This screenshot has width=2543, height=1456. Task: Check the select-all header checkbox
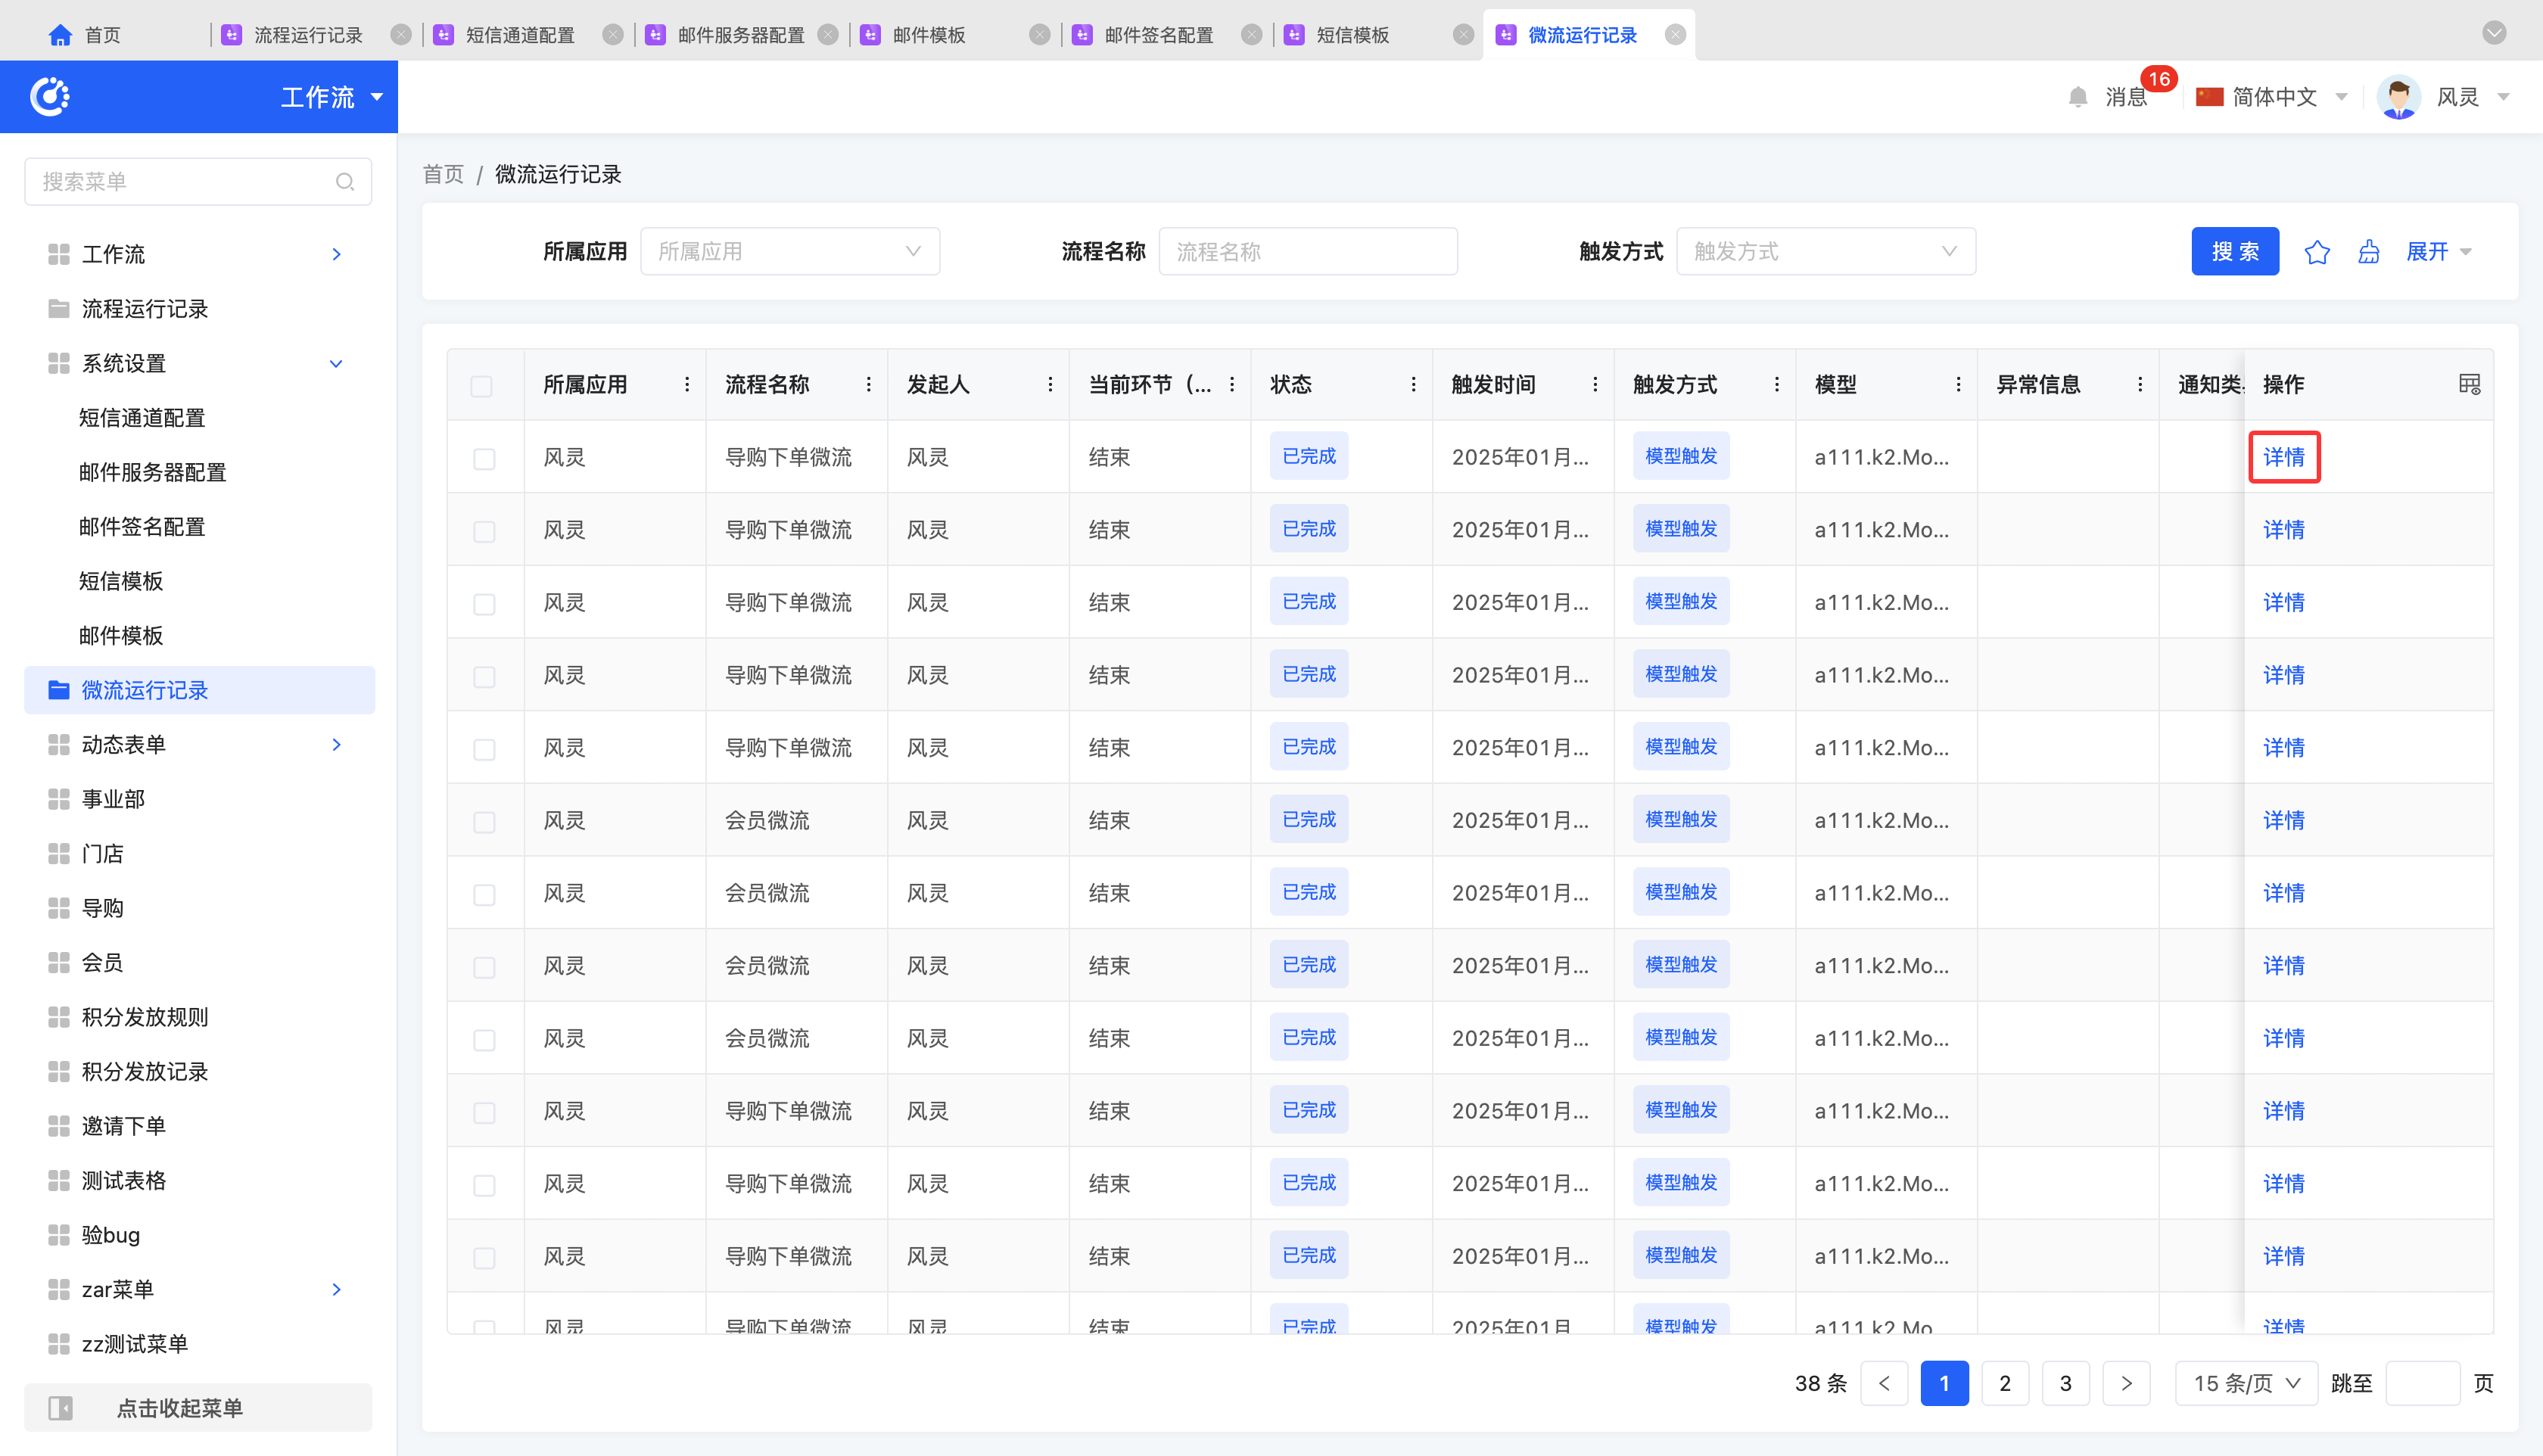pyautogui.click(x=482, y=385)
